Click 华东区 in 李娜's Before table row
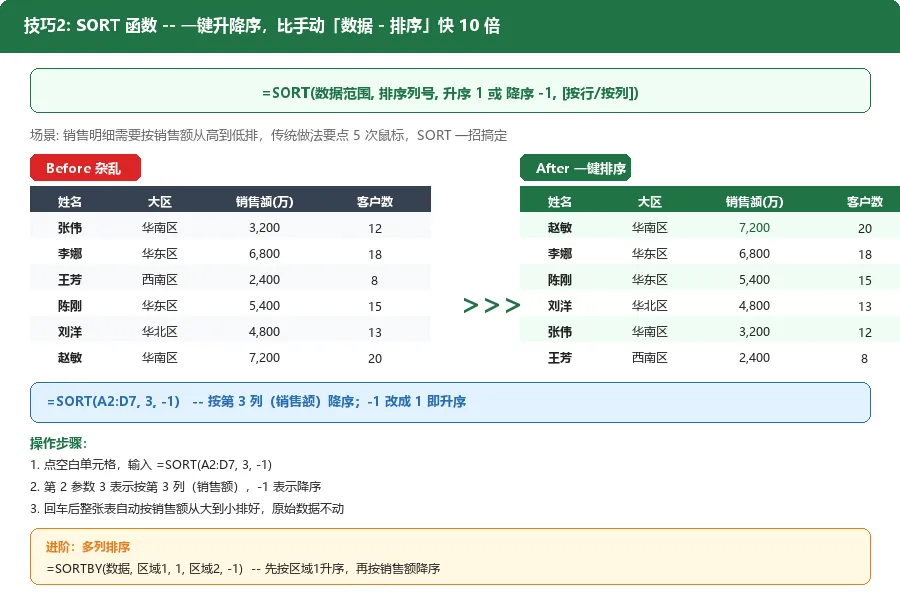 [160, 254]
